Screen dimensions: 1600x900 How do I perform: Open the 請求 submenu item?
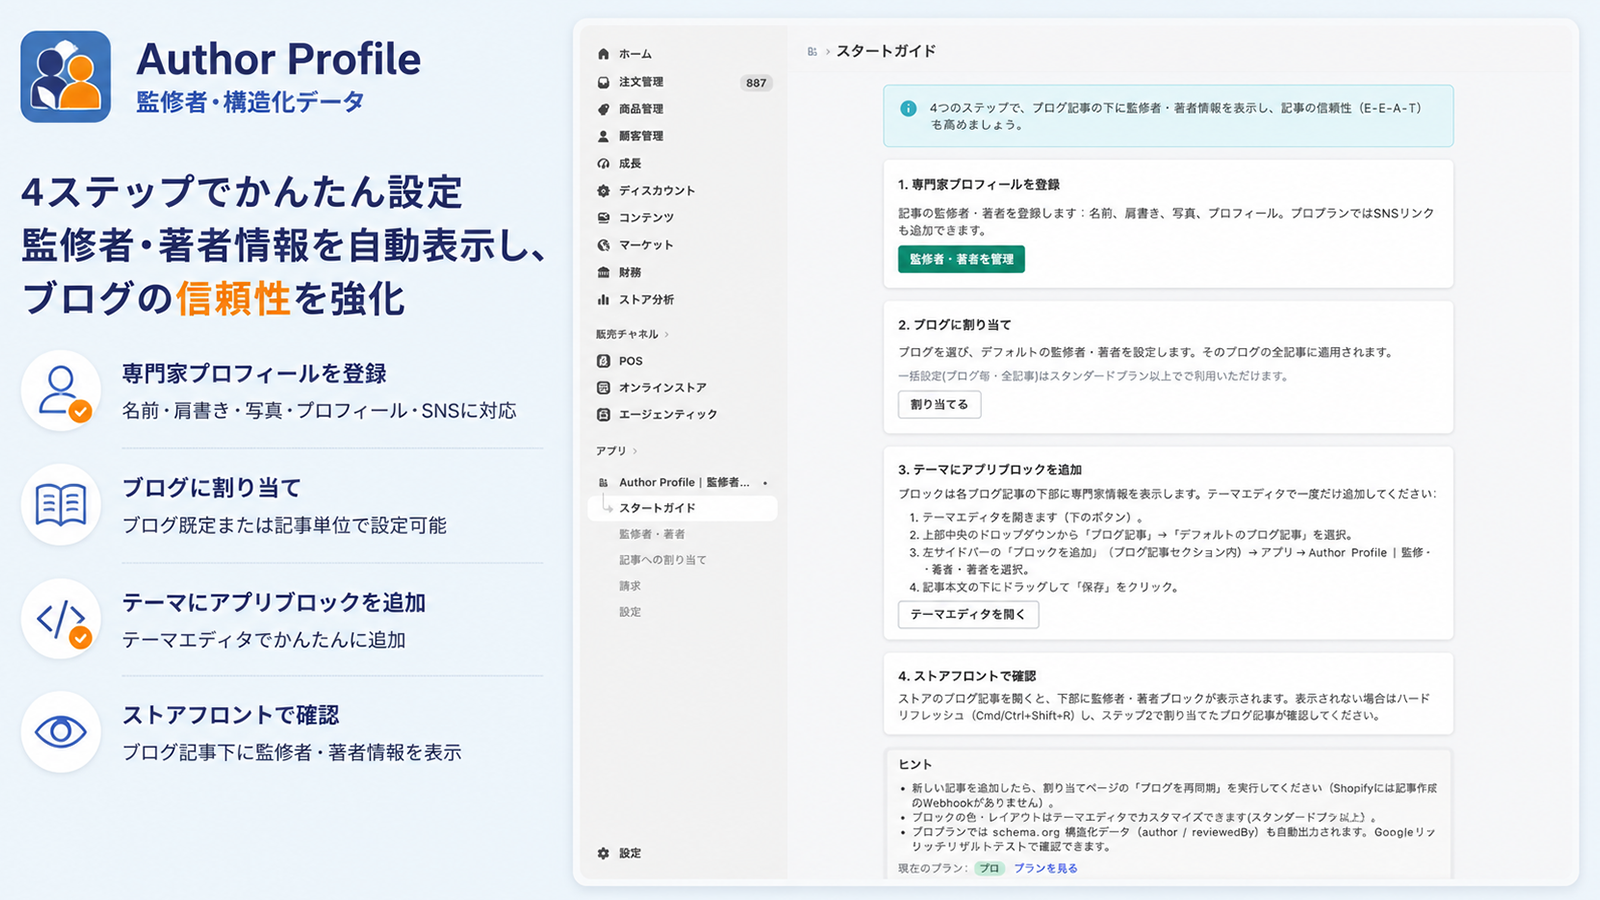click(630, 586)
